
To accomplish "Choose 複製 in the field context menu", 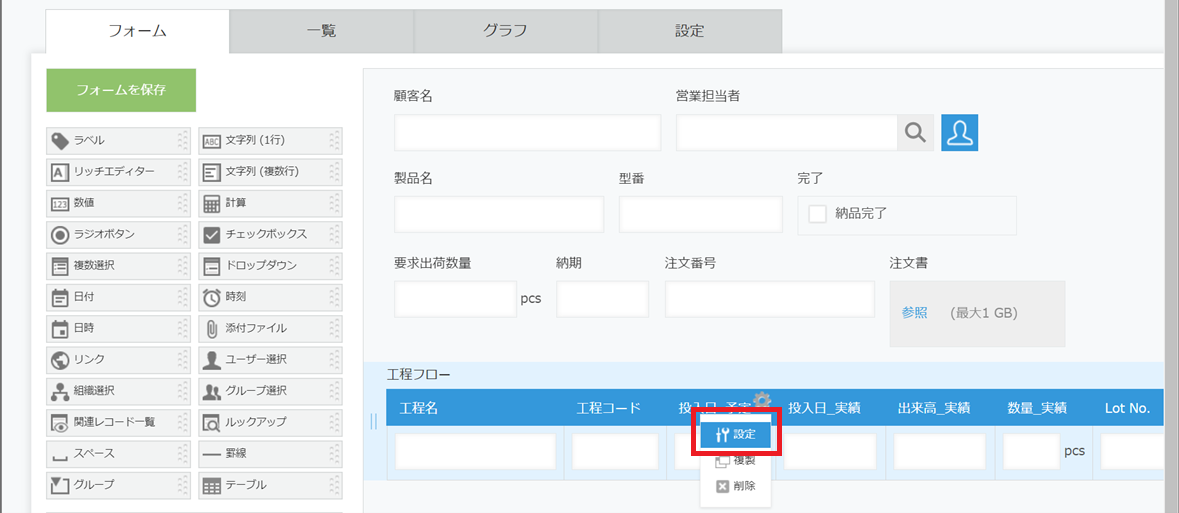I will [735, 460].
